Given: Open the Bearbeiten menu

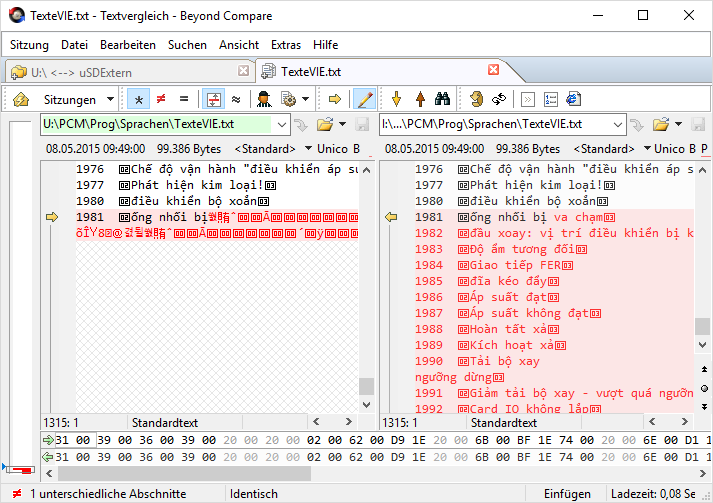Looking at the screenshot, I should tap(128, 45).
